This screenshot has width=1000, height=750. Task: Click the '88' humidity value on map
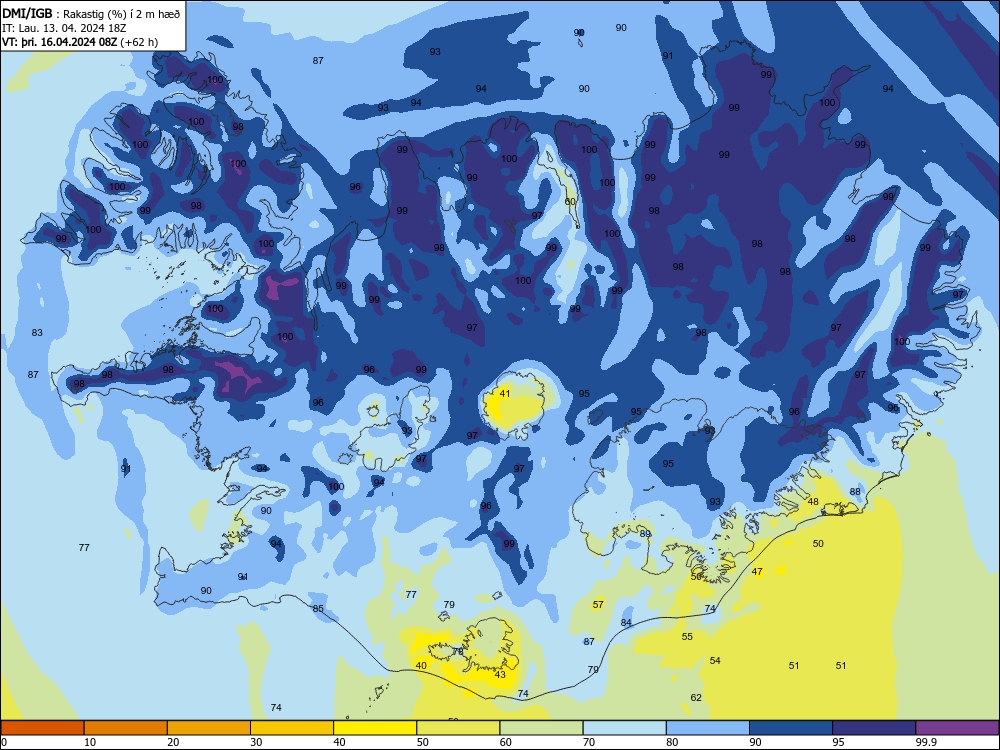tap(855, 492)
